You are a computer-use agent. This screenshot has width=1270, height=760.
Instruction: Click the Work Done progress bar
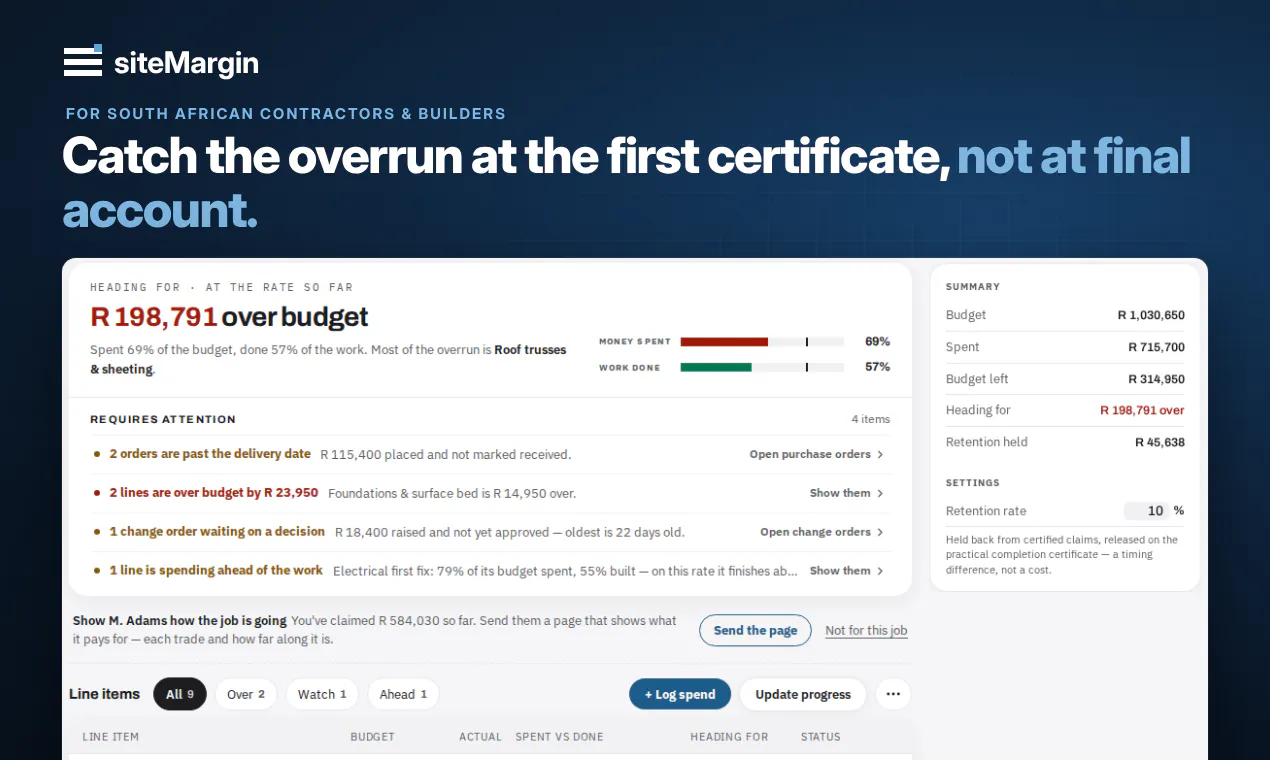coord(762,368)
